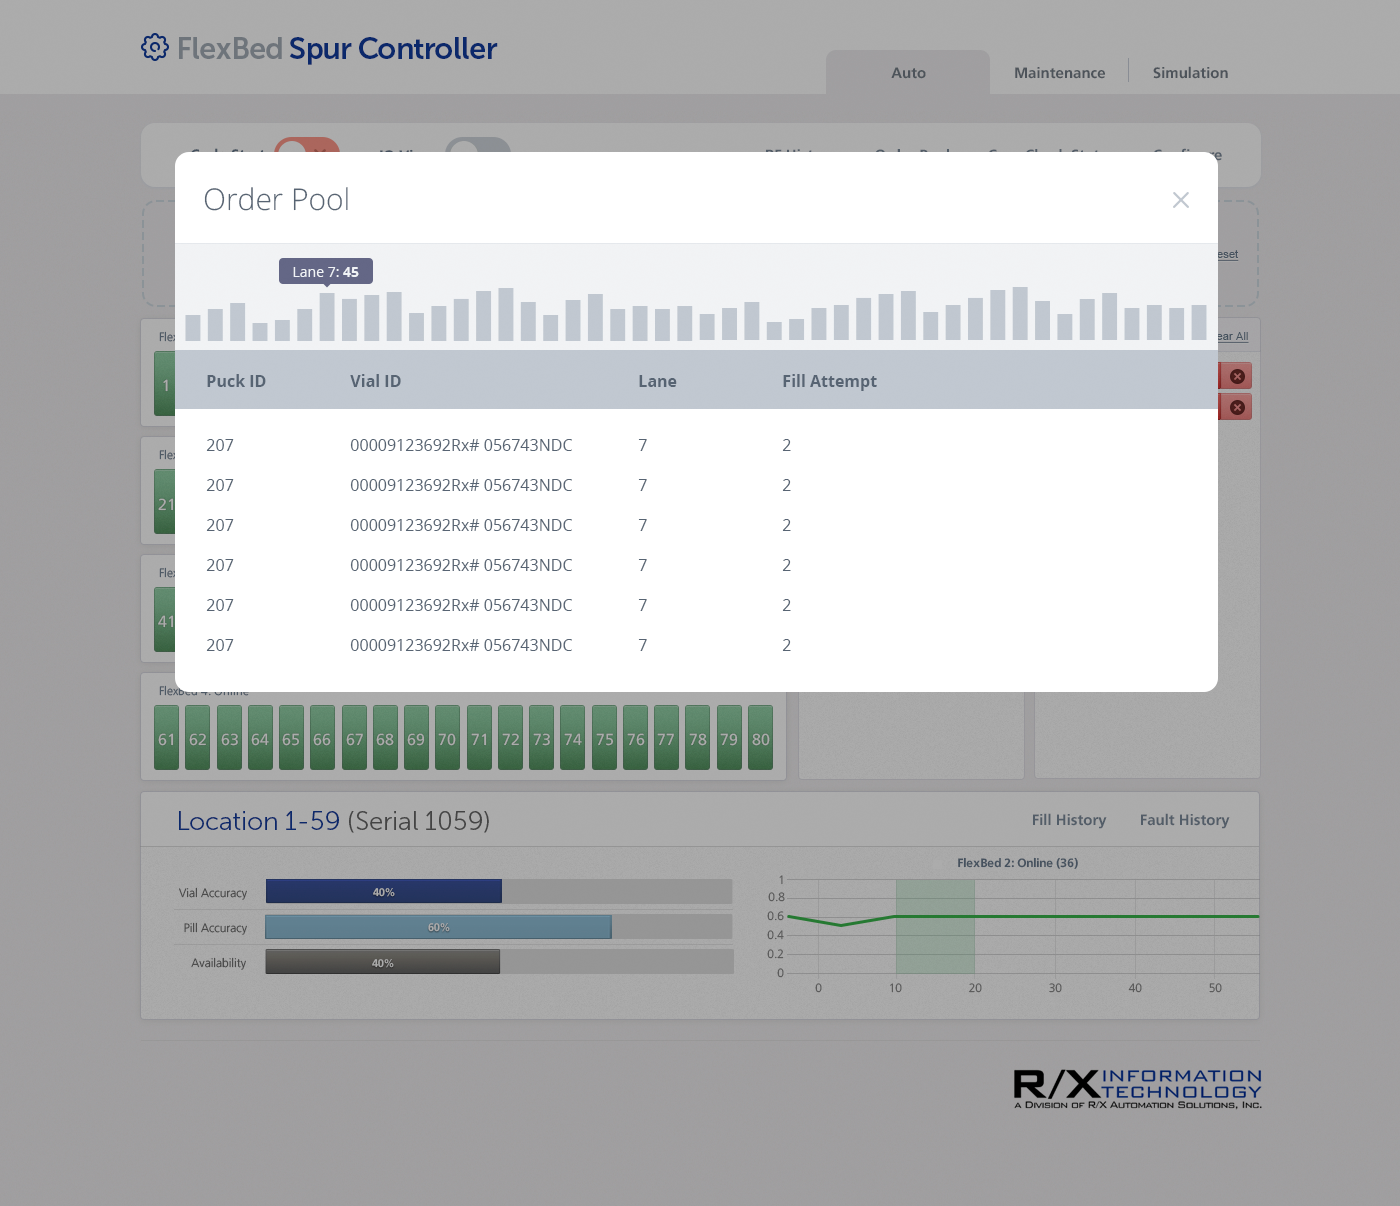The width and height of the screenshot is (1400, 1206).
Task: Select location 67 cell
Action: coord(354,738)
